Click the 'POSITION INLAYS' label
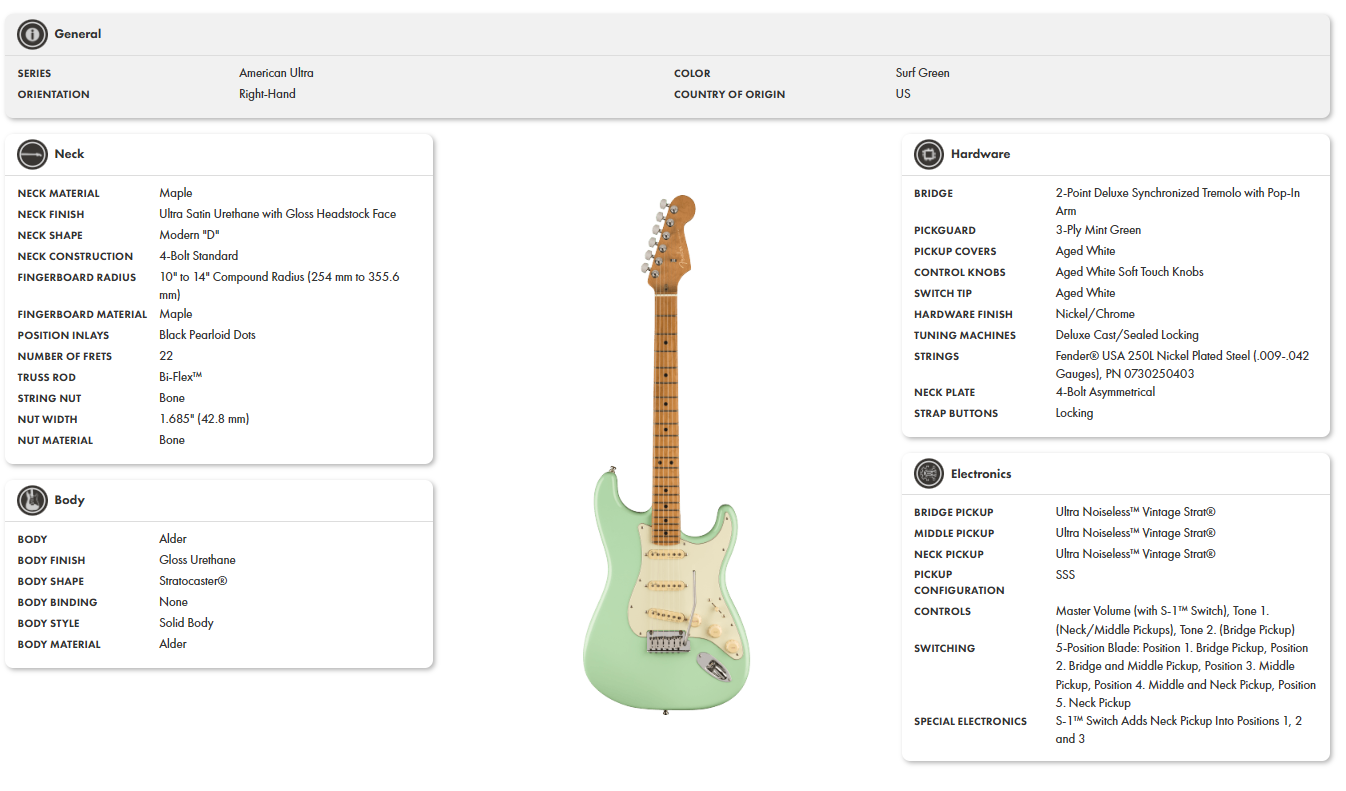This screenshot has height=791, width=1346. point(64,335)
